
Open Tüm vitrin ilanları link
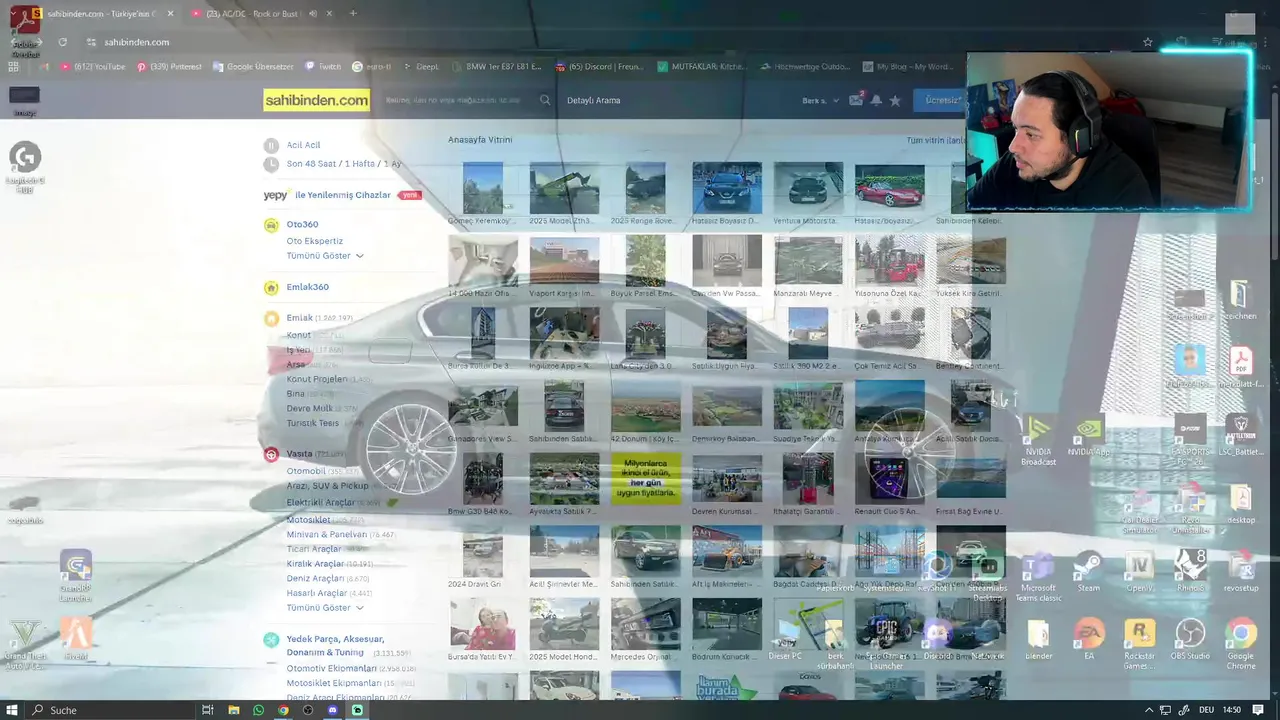pyautogui.click(x=936, y=141)
